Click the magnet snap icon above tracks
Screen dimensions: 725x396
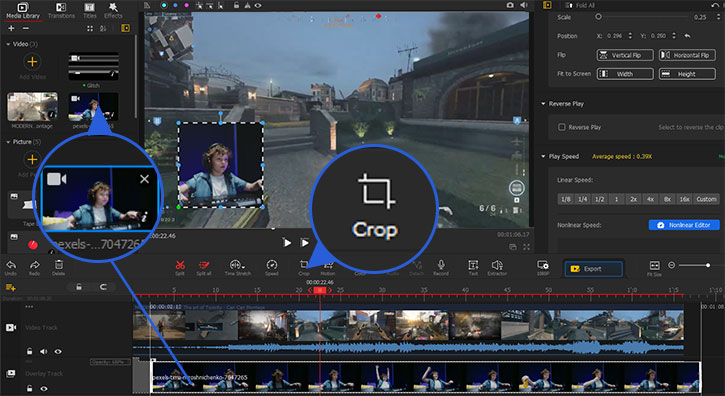(103, 287)
